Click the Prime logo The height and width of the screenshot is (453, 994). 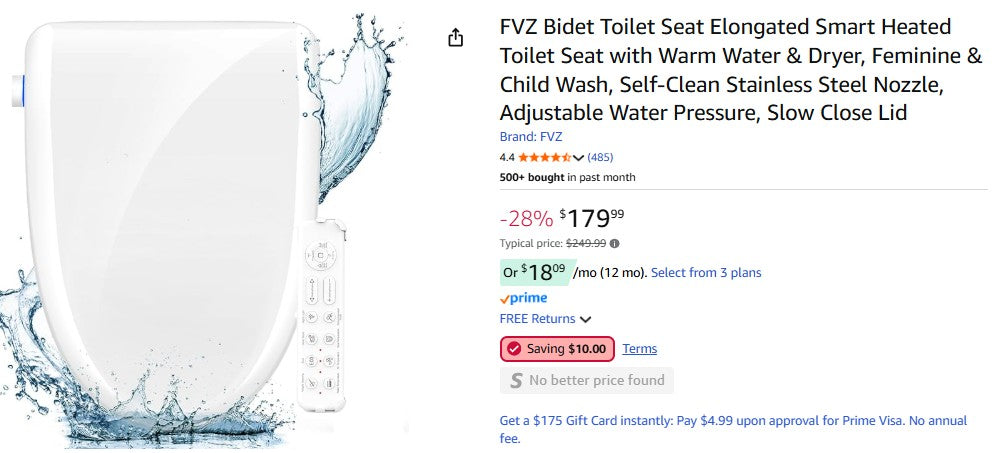(x=523, y=298)
